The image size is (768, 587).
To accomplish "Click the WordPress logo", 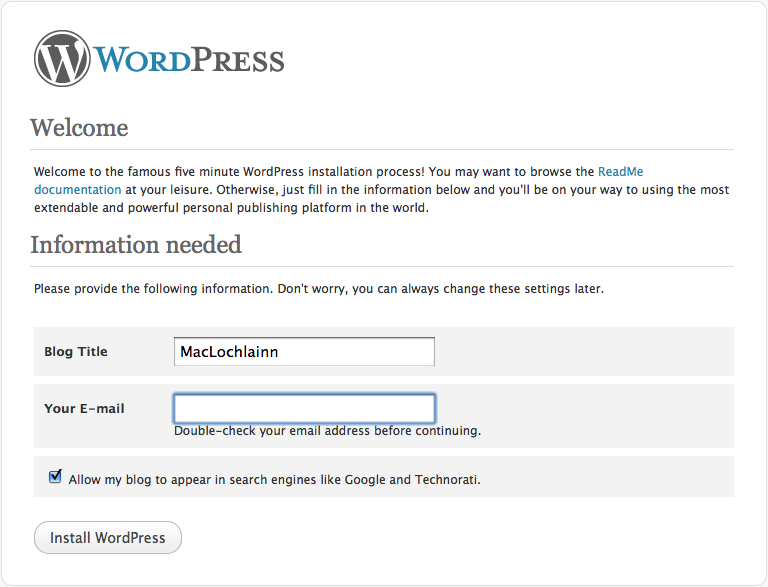I will [159, 59].
